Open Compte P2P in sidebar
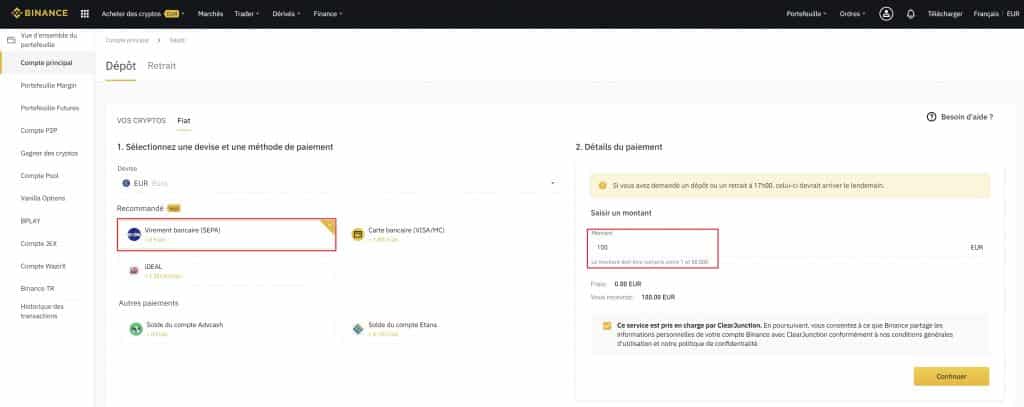 (39, 131)
